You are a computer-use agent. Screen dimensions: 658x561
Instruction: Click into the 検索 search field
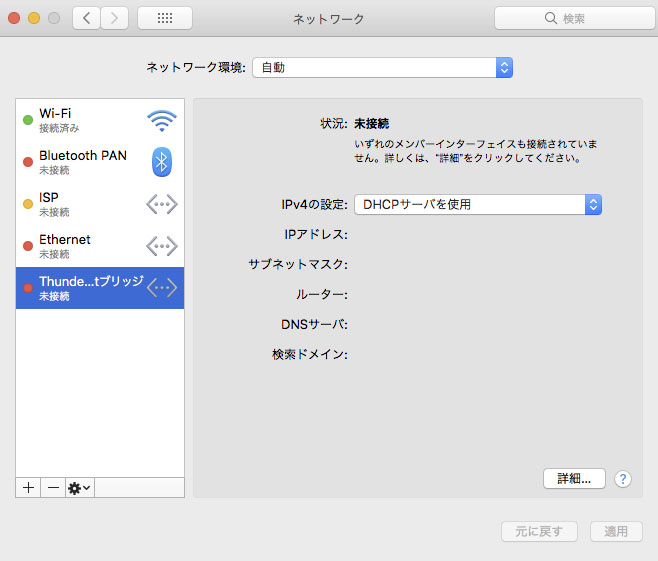pos(574,18)
